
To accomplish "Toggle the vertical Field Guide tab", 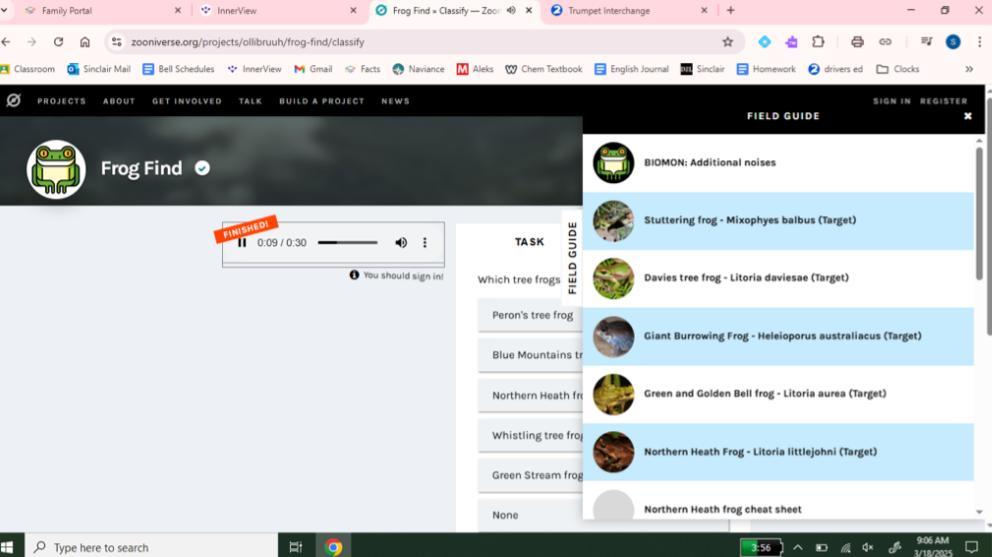I will [x=572, y=258].
